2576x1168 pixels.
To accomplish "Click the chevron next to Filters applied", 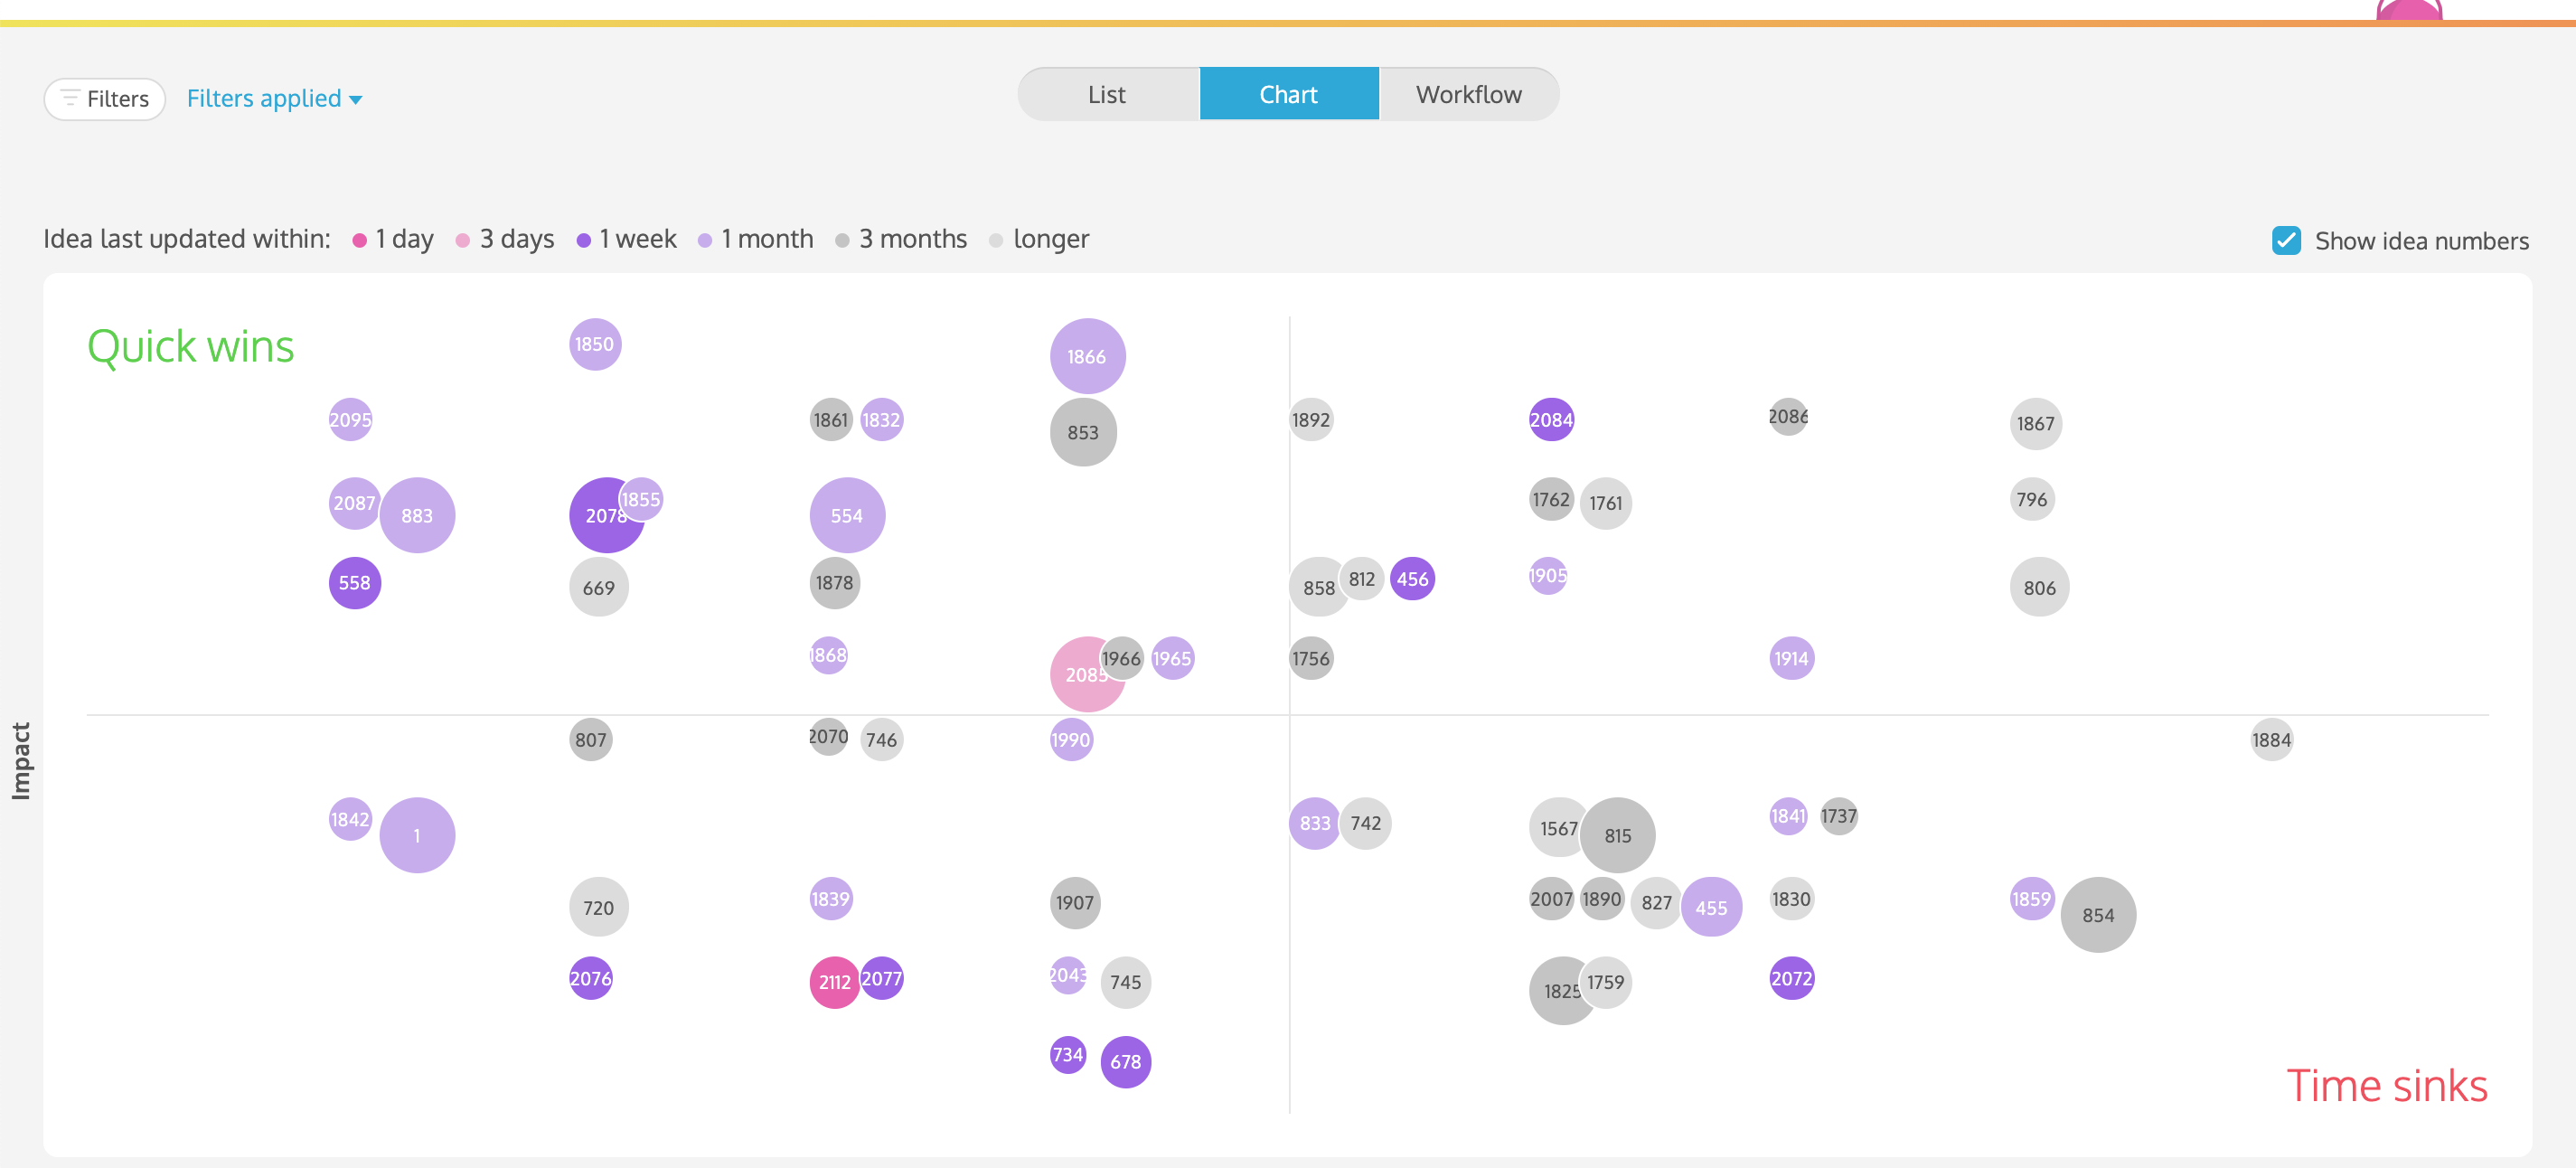I will (x=358, y=99).
